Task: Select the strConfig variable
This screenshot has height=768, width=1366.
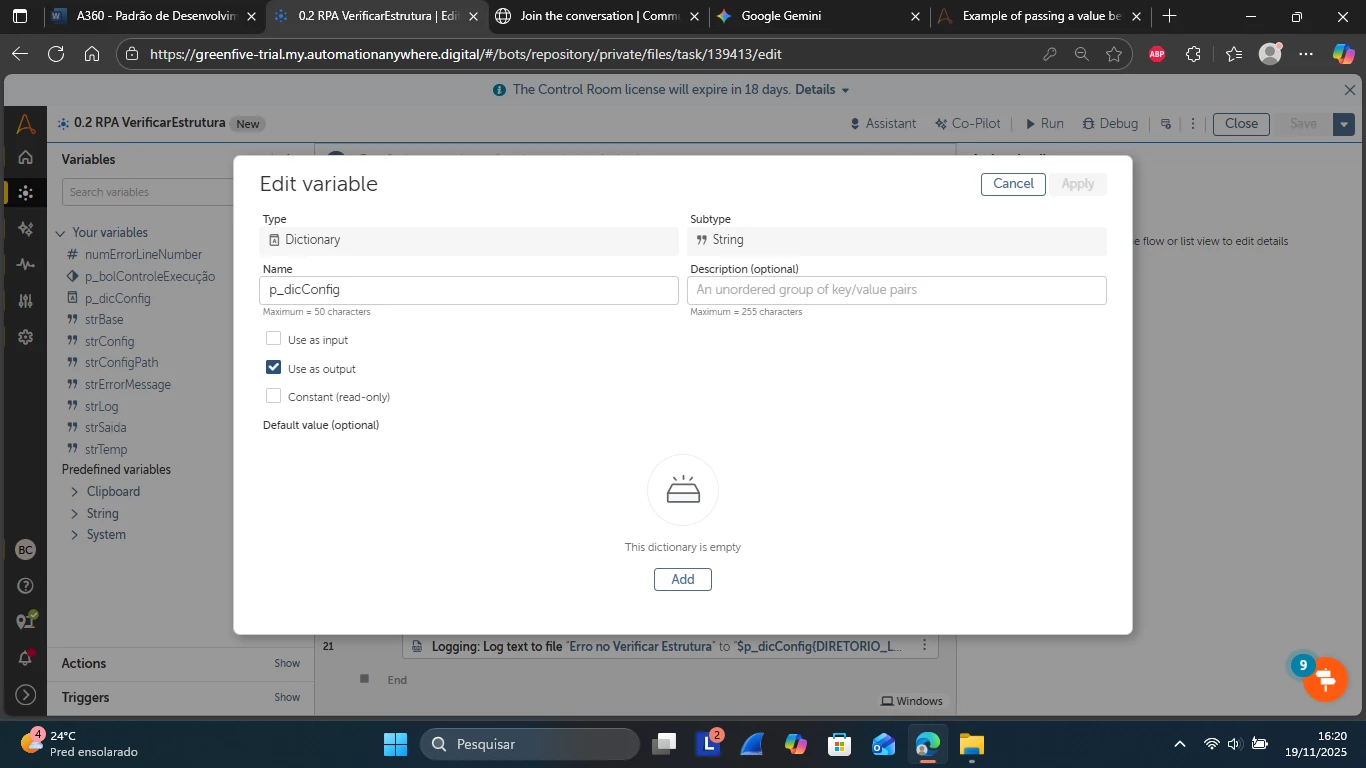Action: (109, 341)
